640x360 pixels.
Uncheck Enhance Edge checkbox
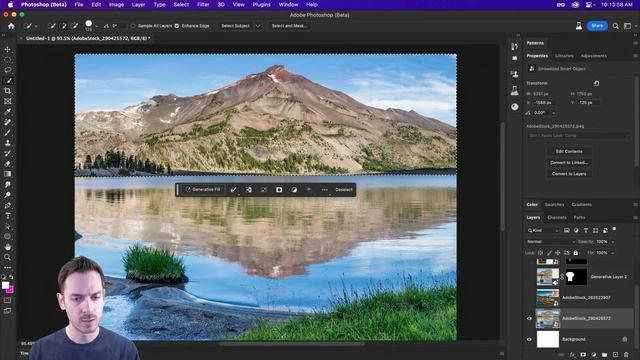pyautogui.click(x=177, y=26)
